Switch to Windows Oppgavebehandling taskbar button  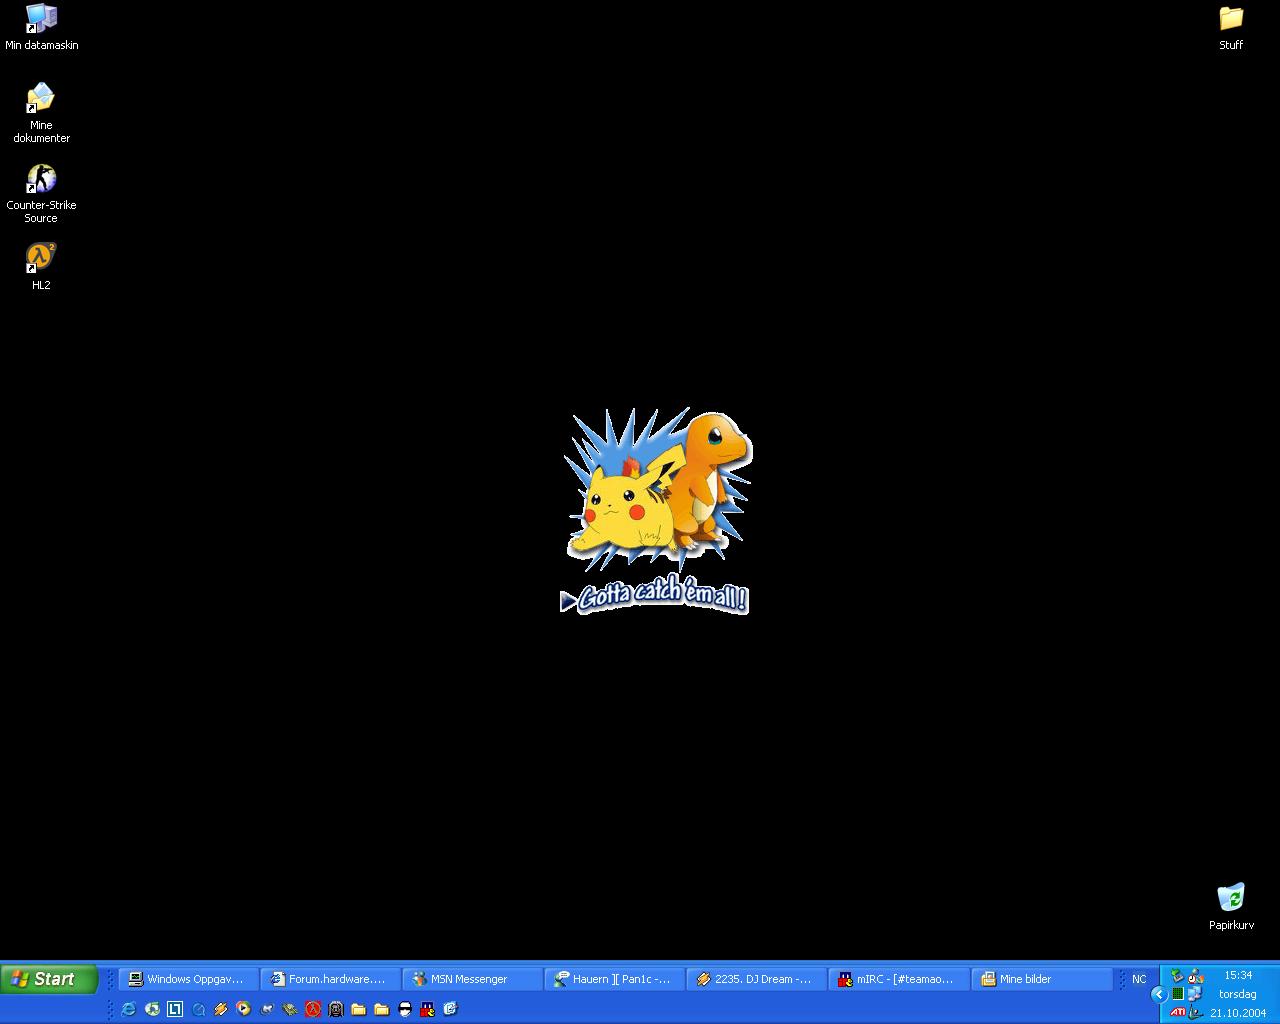pyautogui.click(x=187, y=979)
